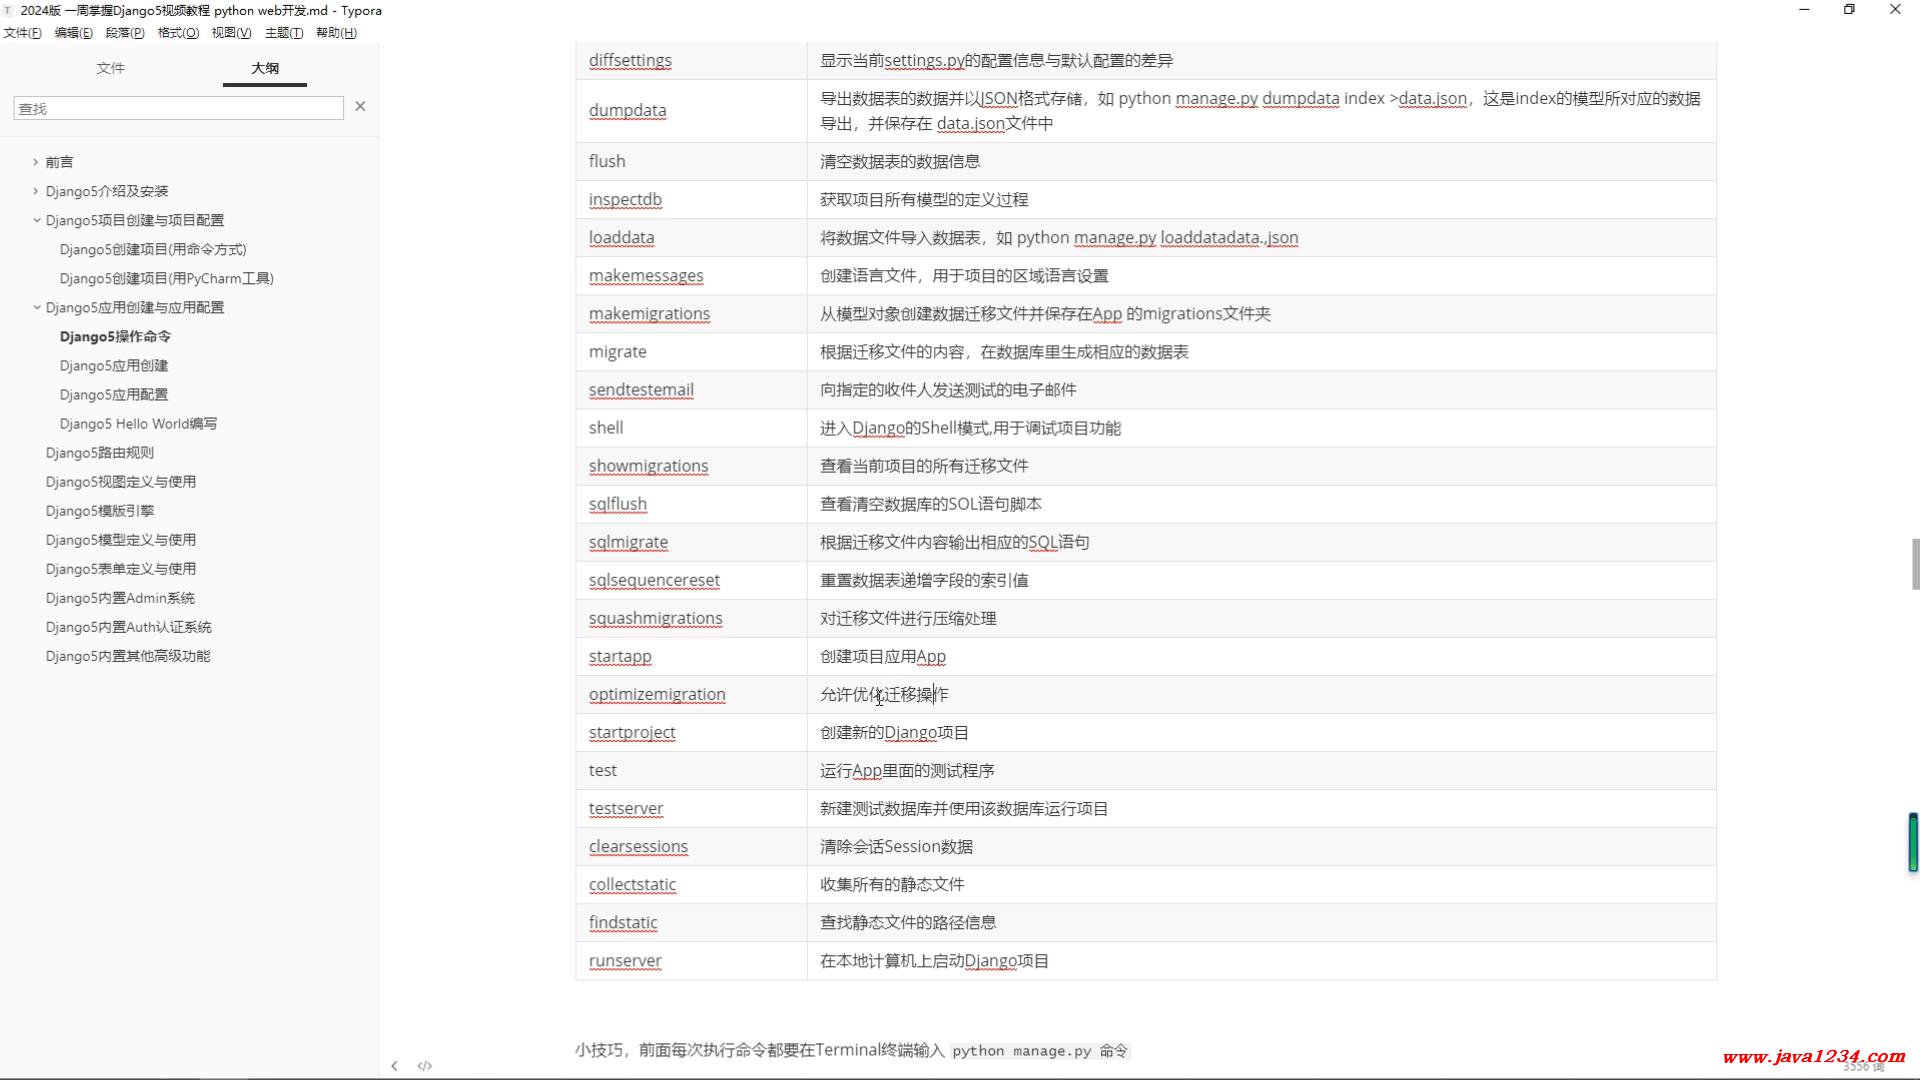This screenshot has height=1080, width=1920.
Task: Click the optimizemigration command cell
Action: pos(691,693)
